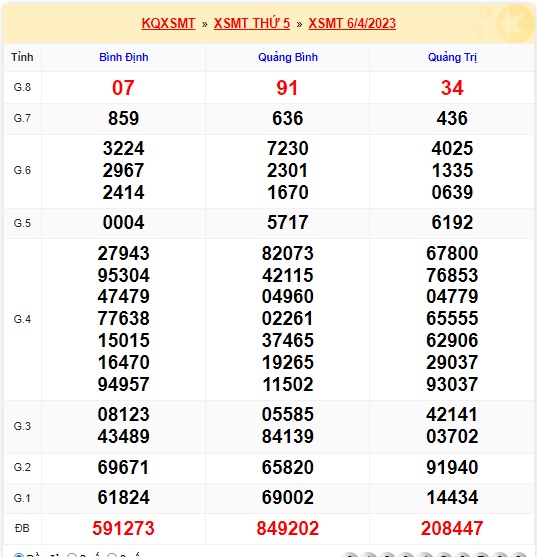This screenshot has width=537, height=557.
Task: Open the XSMT 6/4/2023 link
Action: 352,23
